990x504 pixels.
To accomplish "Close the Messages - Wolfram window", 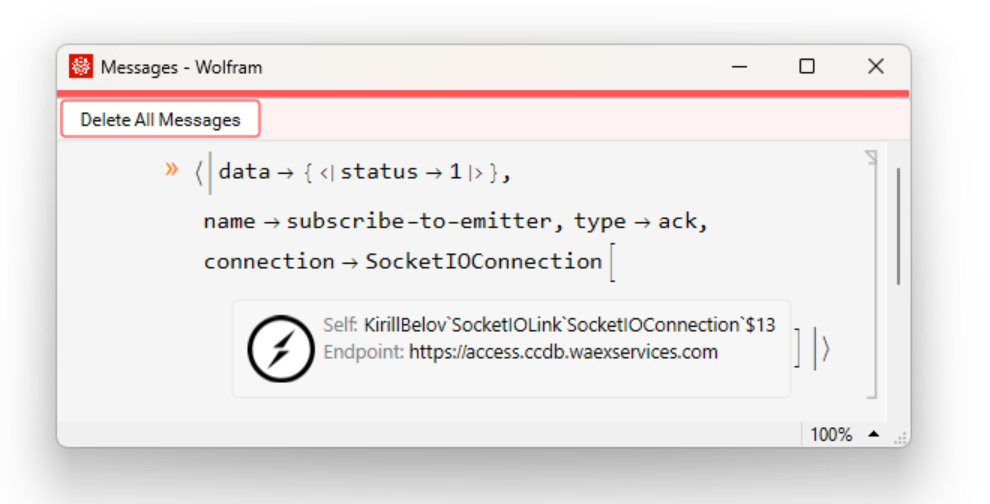I will click(876, 67).
